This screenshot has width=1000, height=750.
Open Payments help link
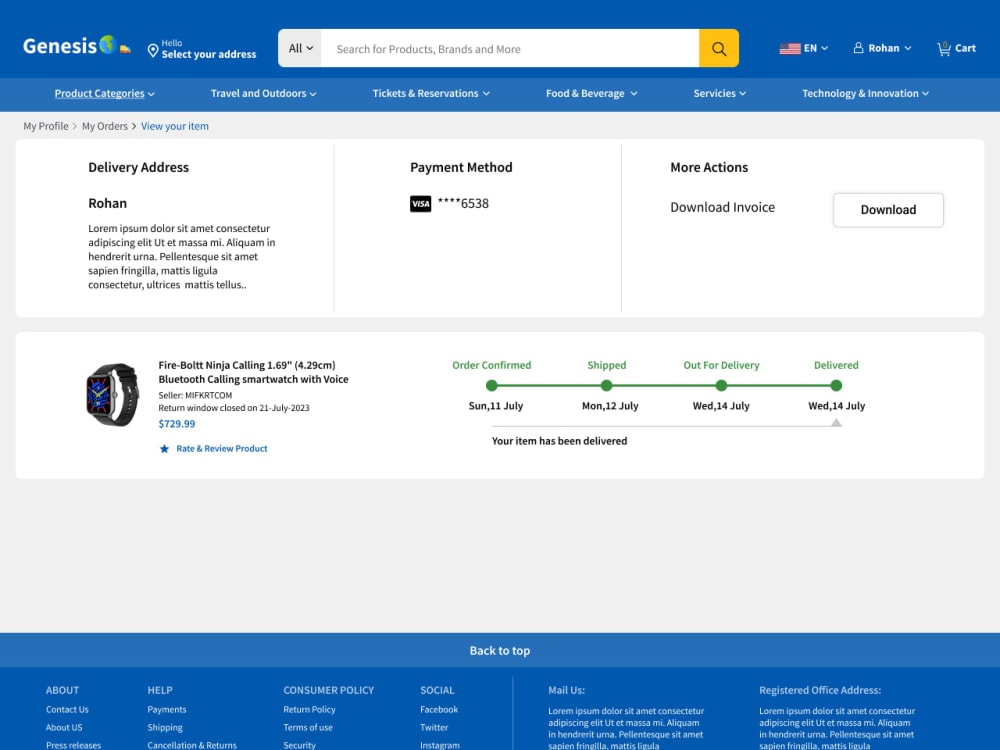166,710
